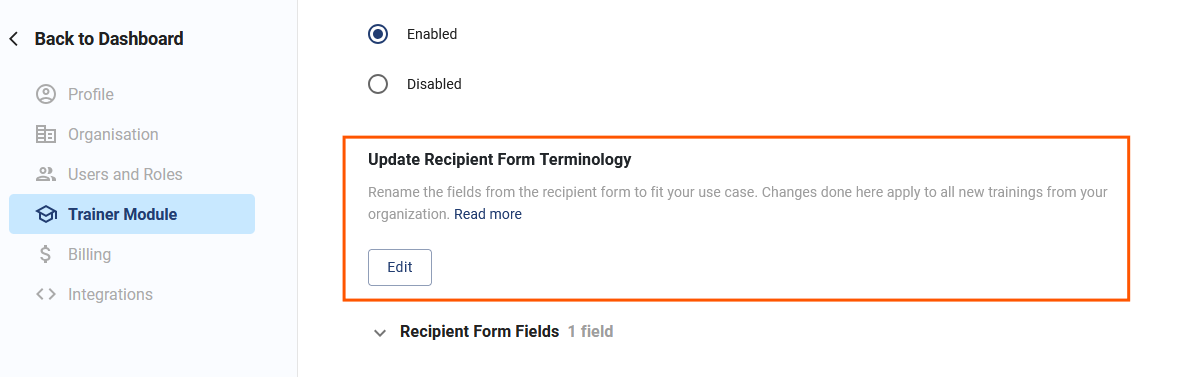This screenshot has width=1179, height=377.
Task: Click the Organisation building icon
Action: 46,135
